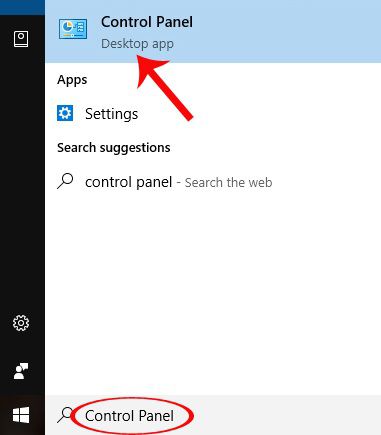Open the Settings app result

tap(213, 114)
